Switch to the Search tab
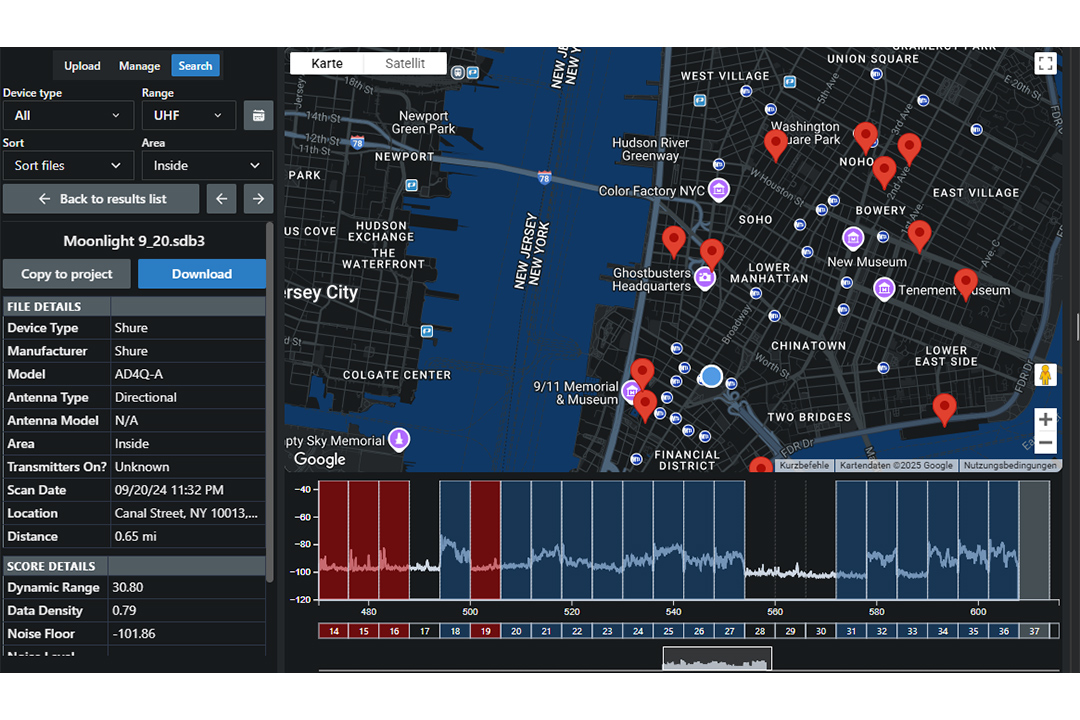Viewport: 1080px width, 720px height. pos(196,66)
